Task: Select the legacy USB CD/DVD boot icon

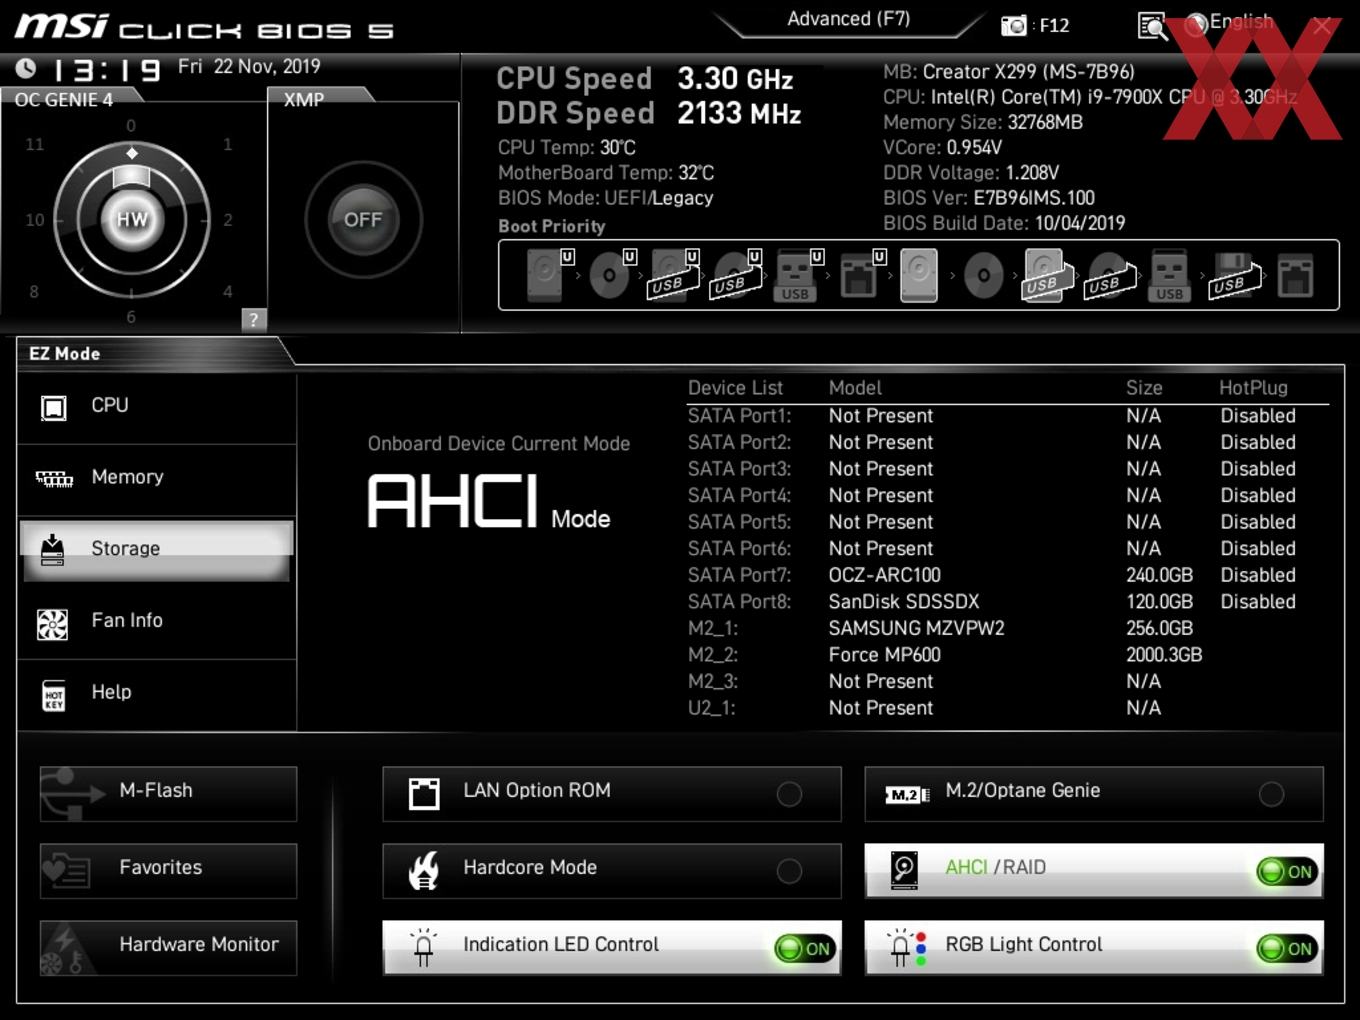Action: pos(1110,275)
